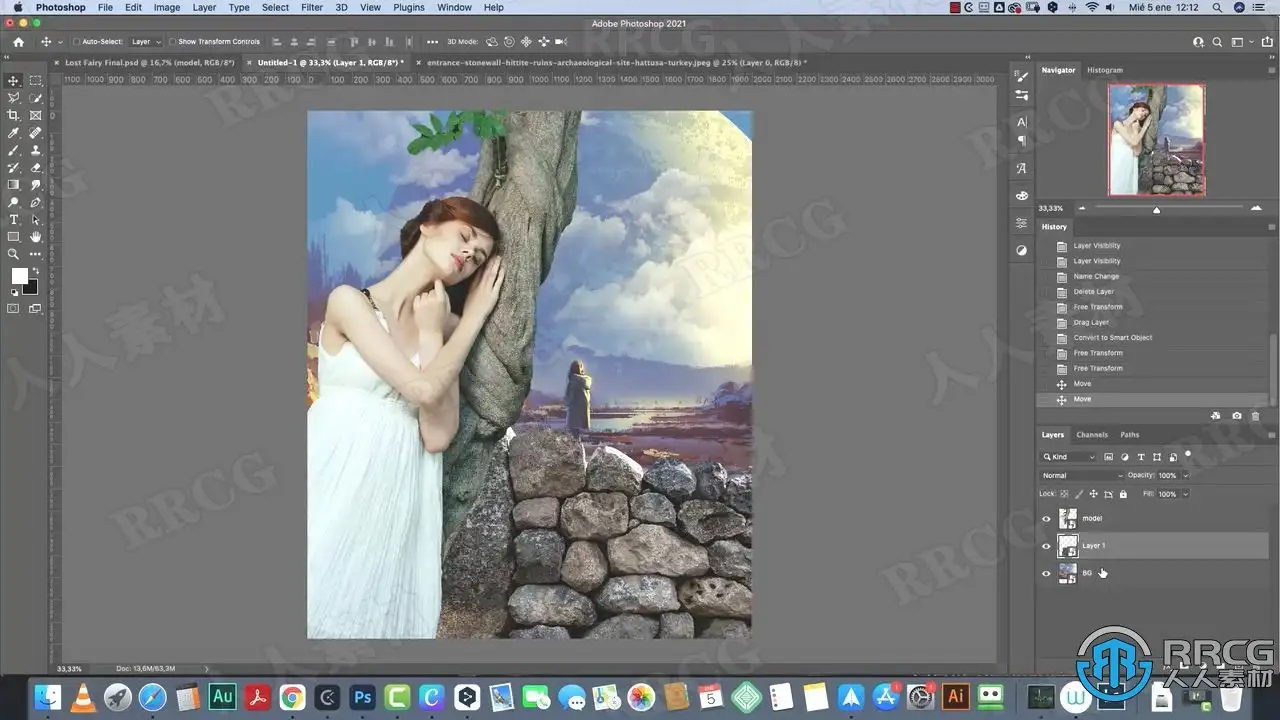
Task: Toggle visibility of the BG layer
Action: tap(1047, 573)
